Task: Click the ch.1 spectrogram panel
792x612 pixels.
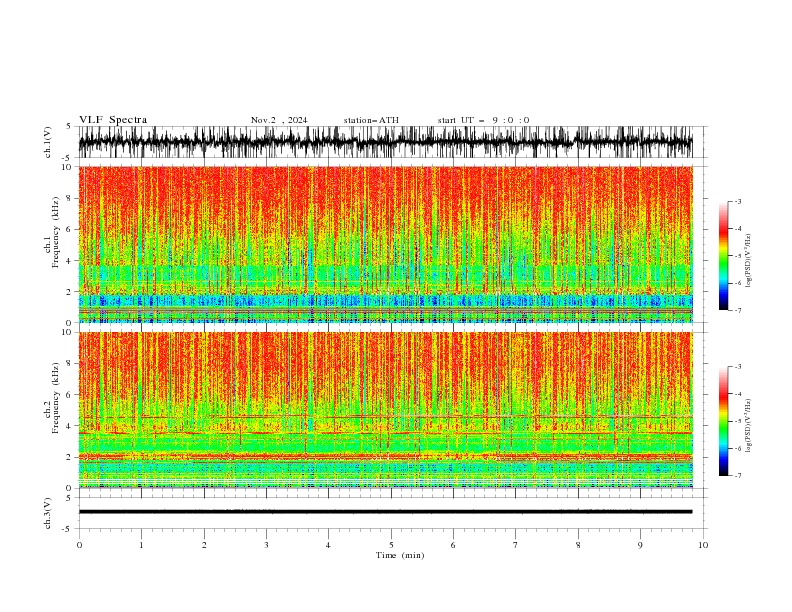Action: click(x=385, y=244)
